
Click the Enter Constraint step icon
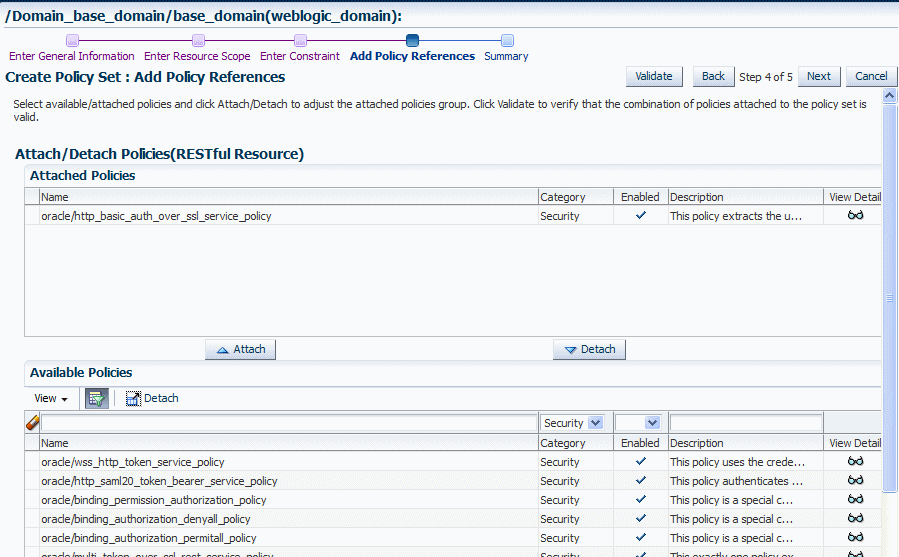[300, 40]
